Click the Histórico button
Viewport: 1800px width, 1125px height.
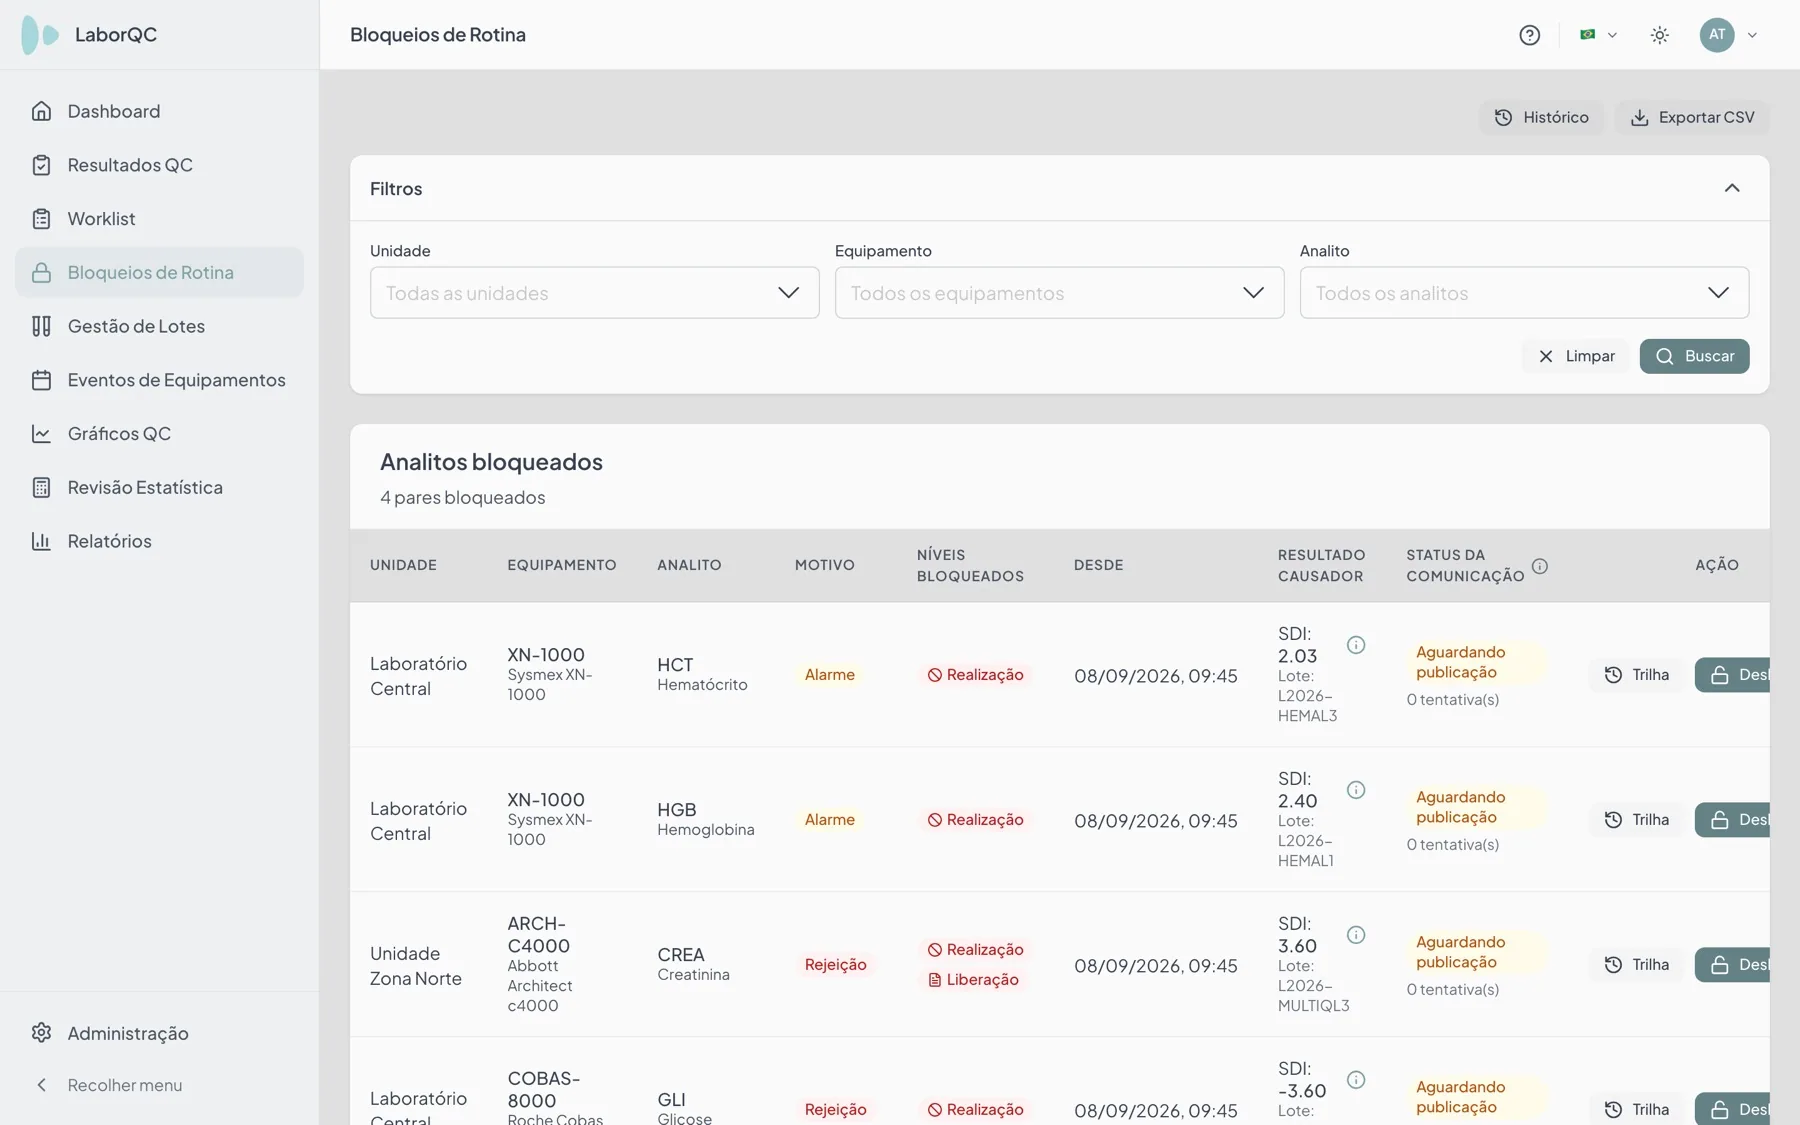point(1541,118)
